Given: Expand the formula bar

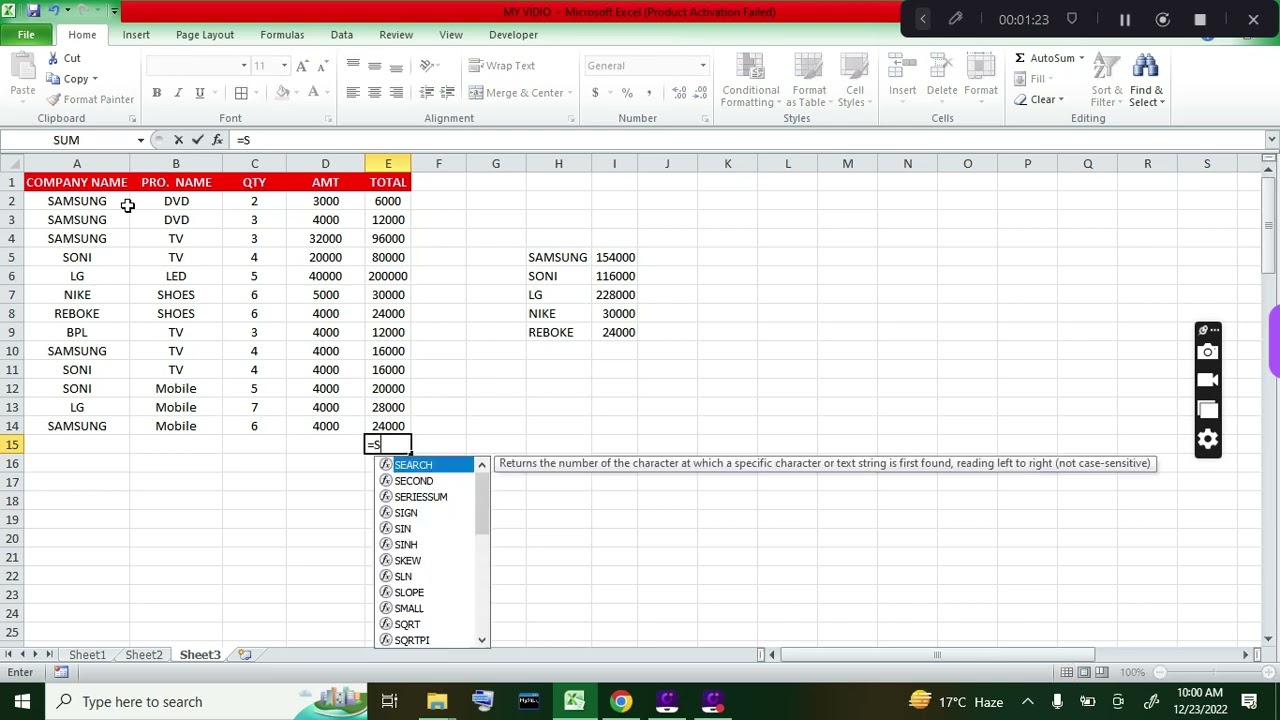Looking at the screenshot, I should [1272, 140].
